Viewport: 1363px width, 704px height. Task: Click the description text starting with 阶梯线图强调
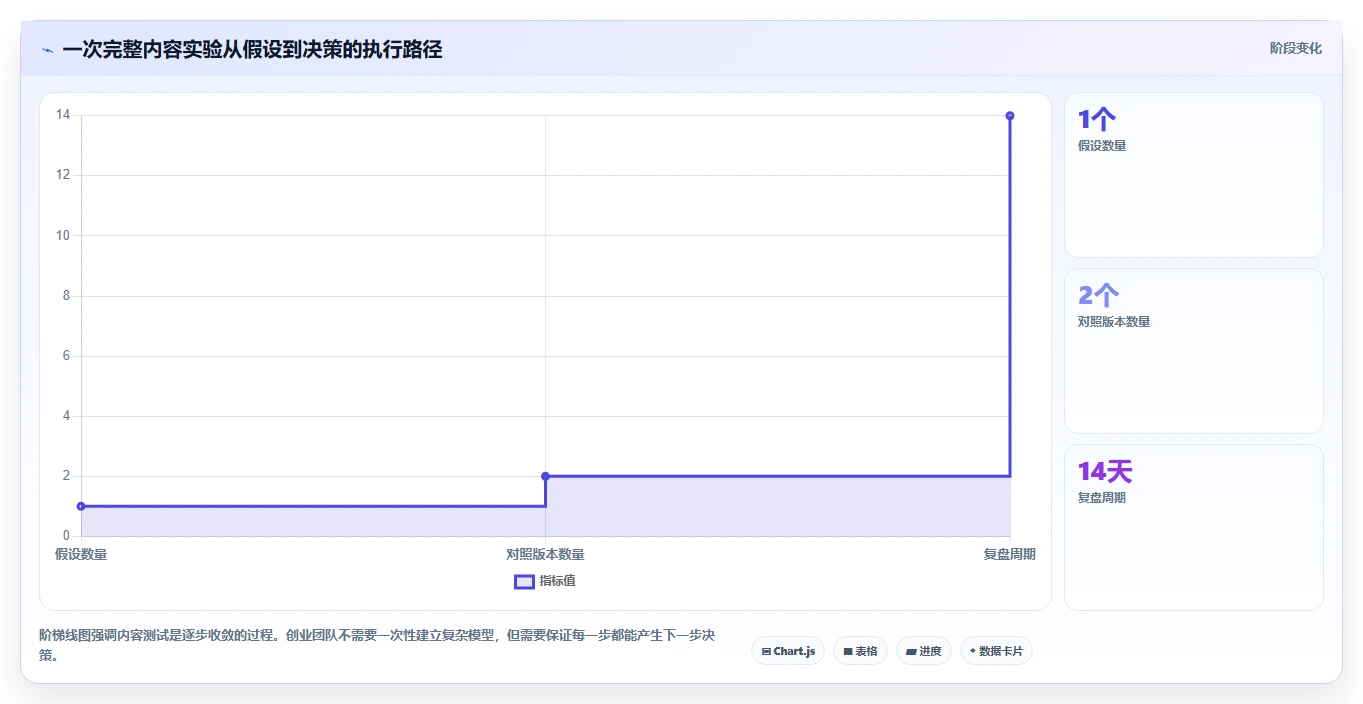click(376, 646)
